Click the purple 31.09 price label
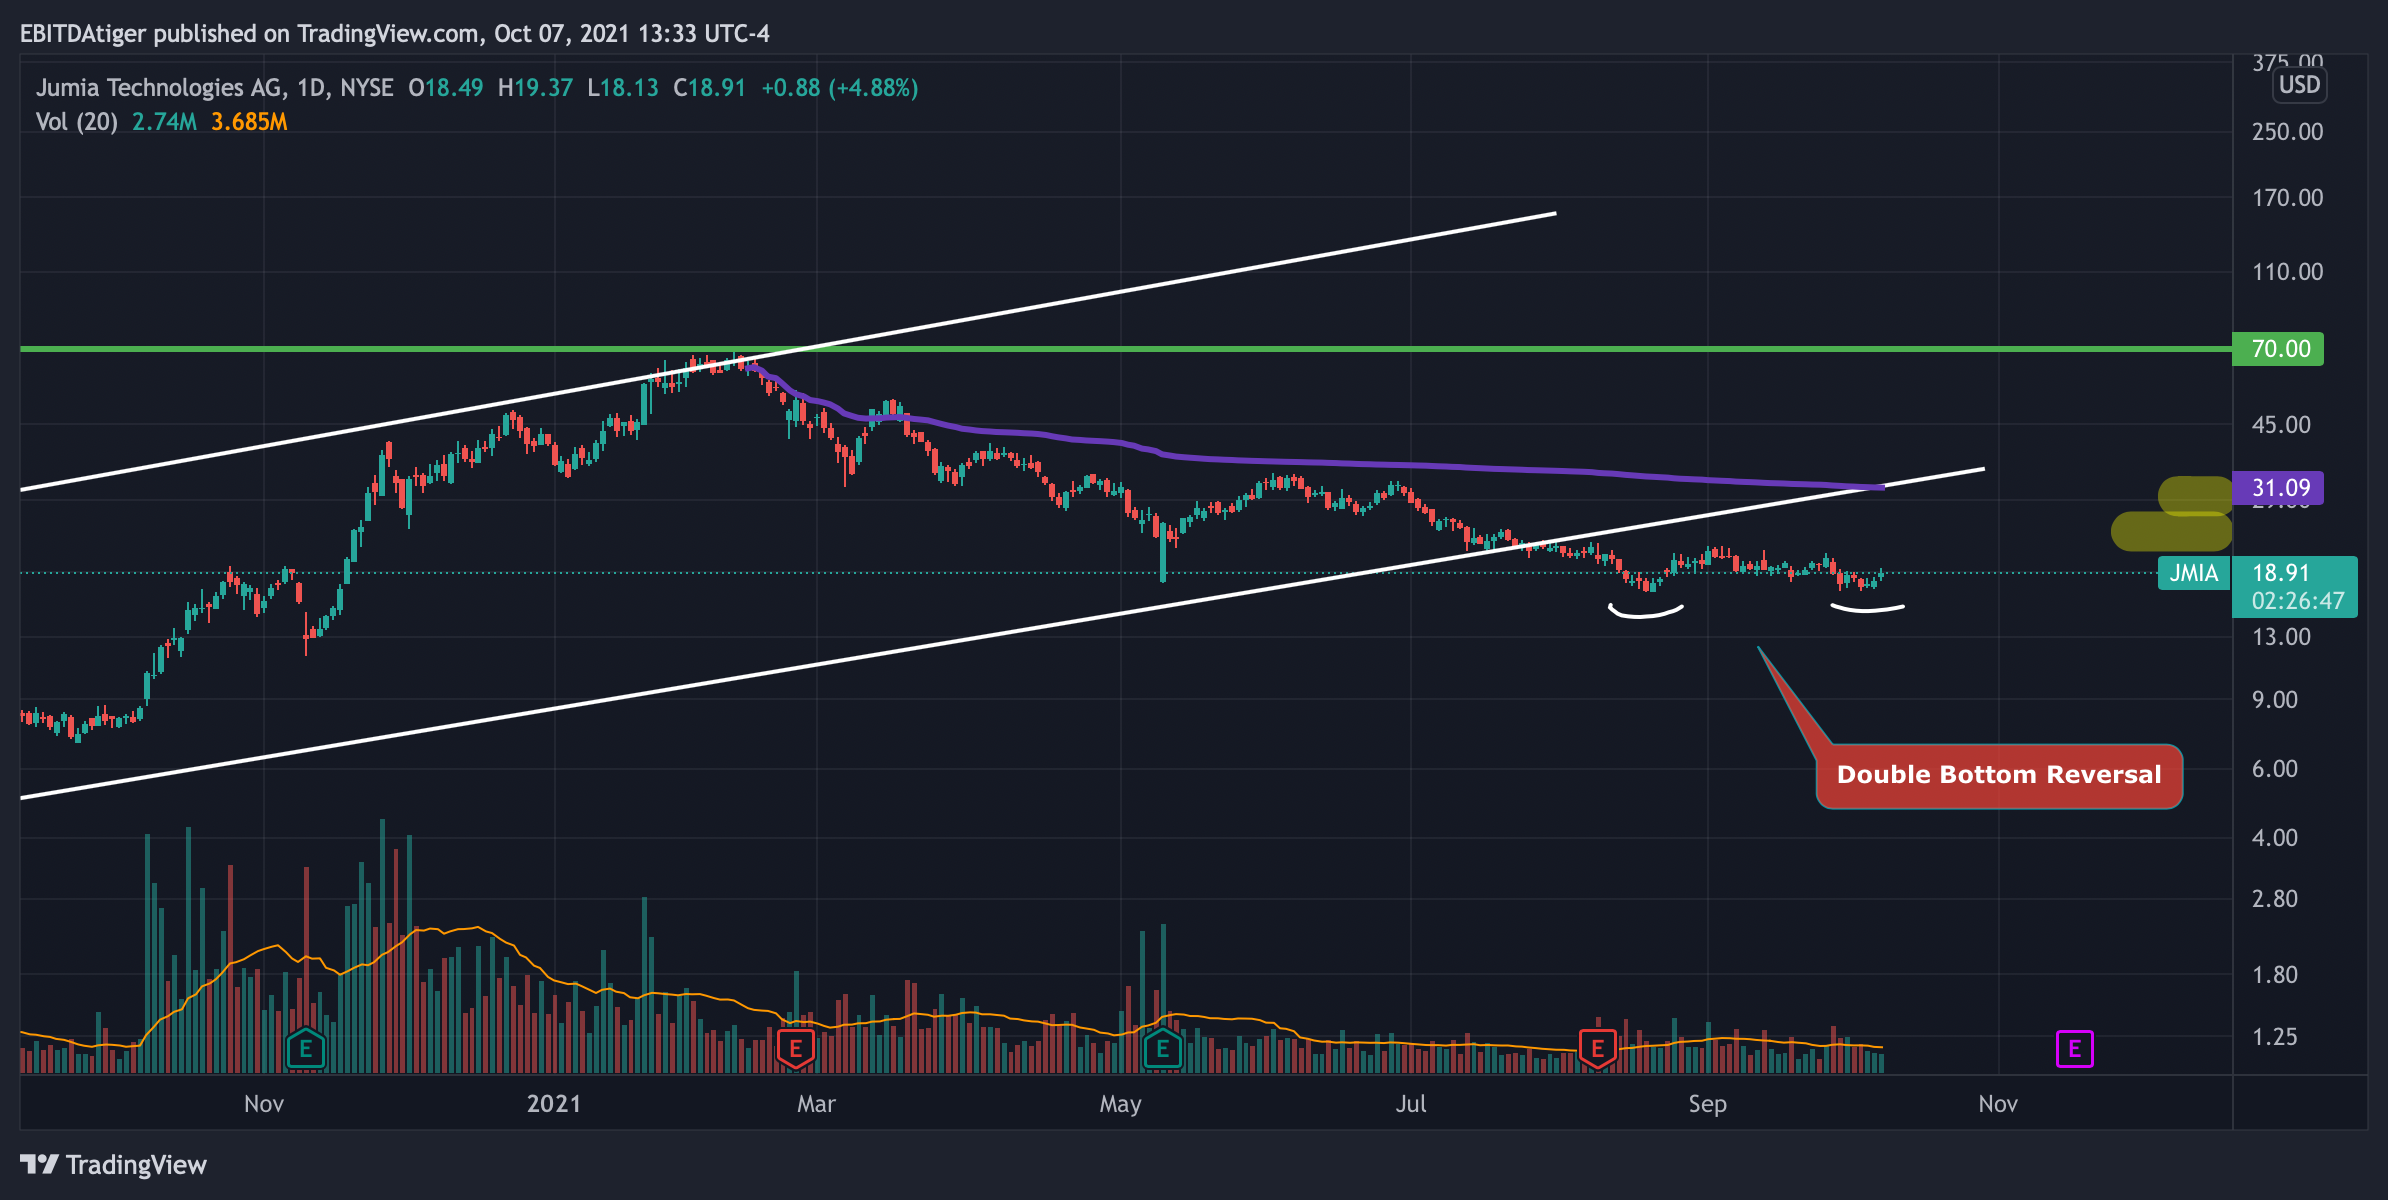 [2278, 488]
